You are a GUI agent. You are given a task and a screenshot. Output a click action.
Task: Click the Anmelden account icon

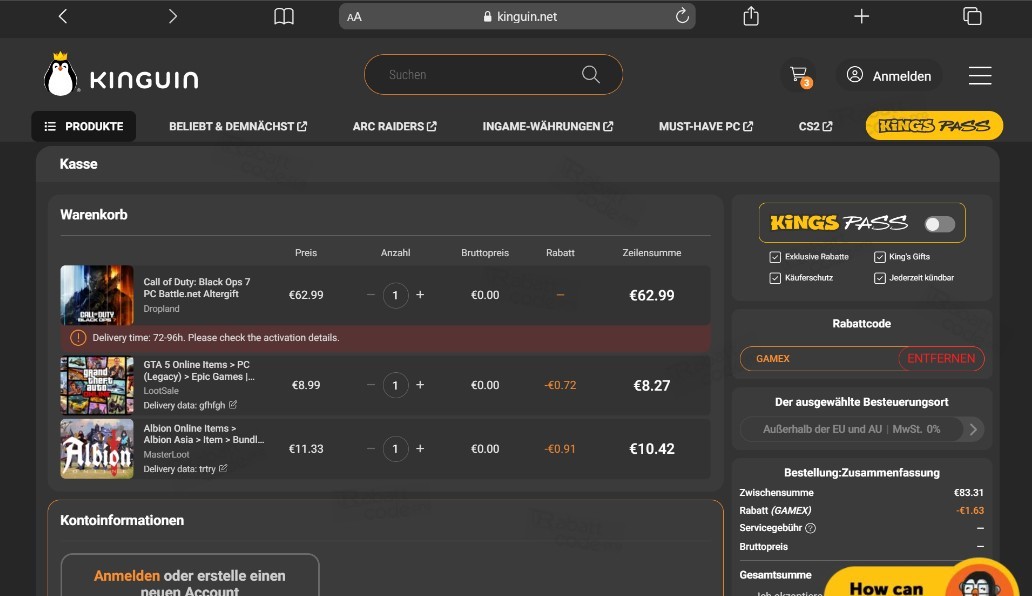[x=855, y=74]
